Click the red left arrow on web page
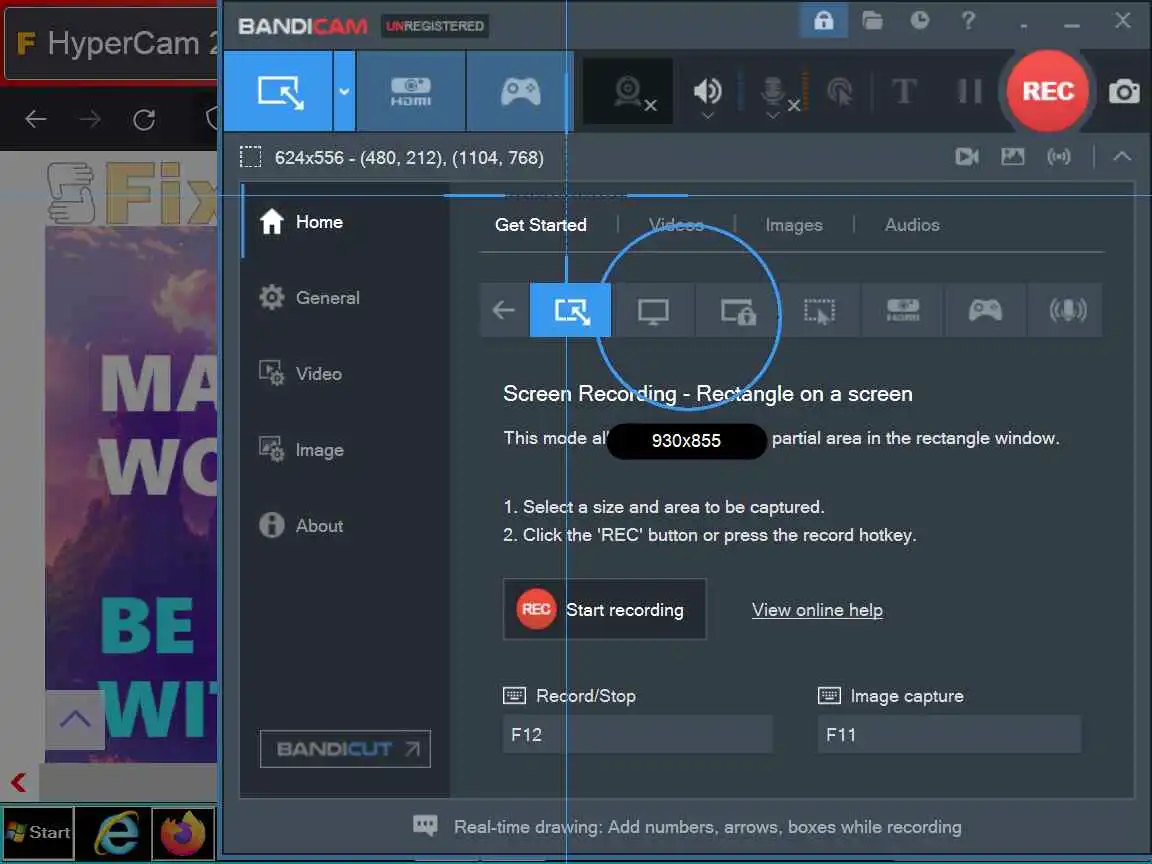This screenshot has height=864, width=1152. pos(19,782)
